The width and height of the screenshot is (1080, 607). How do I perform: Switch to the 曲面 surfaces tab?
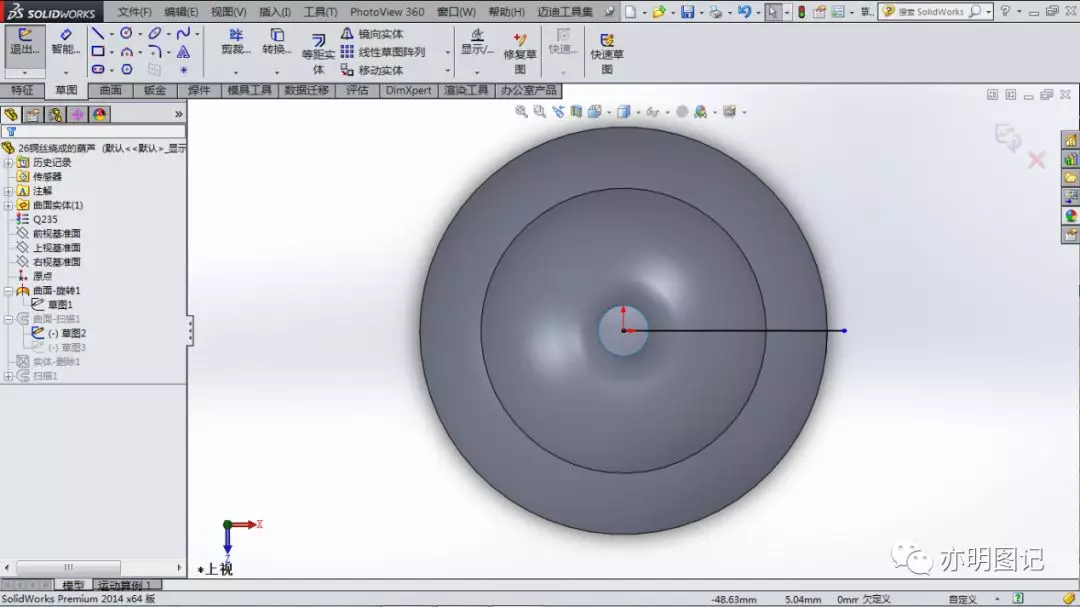click(110, 90)
